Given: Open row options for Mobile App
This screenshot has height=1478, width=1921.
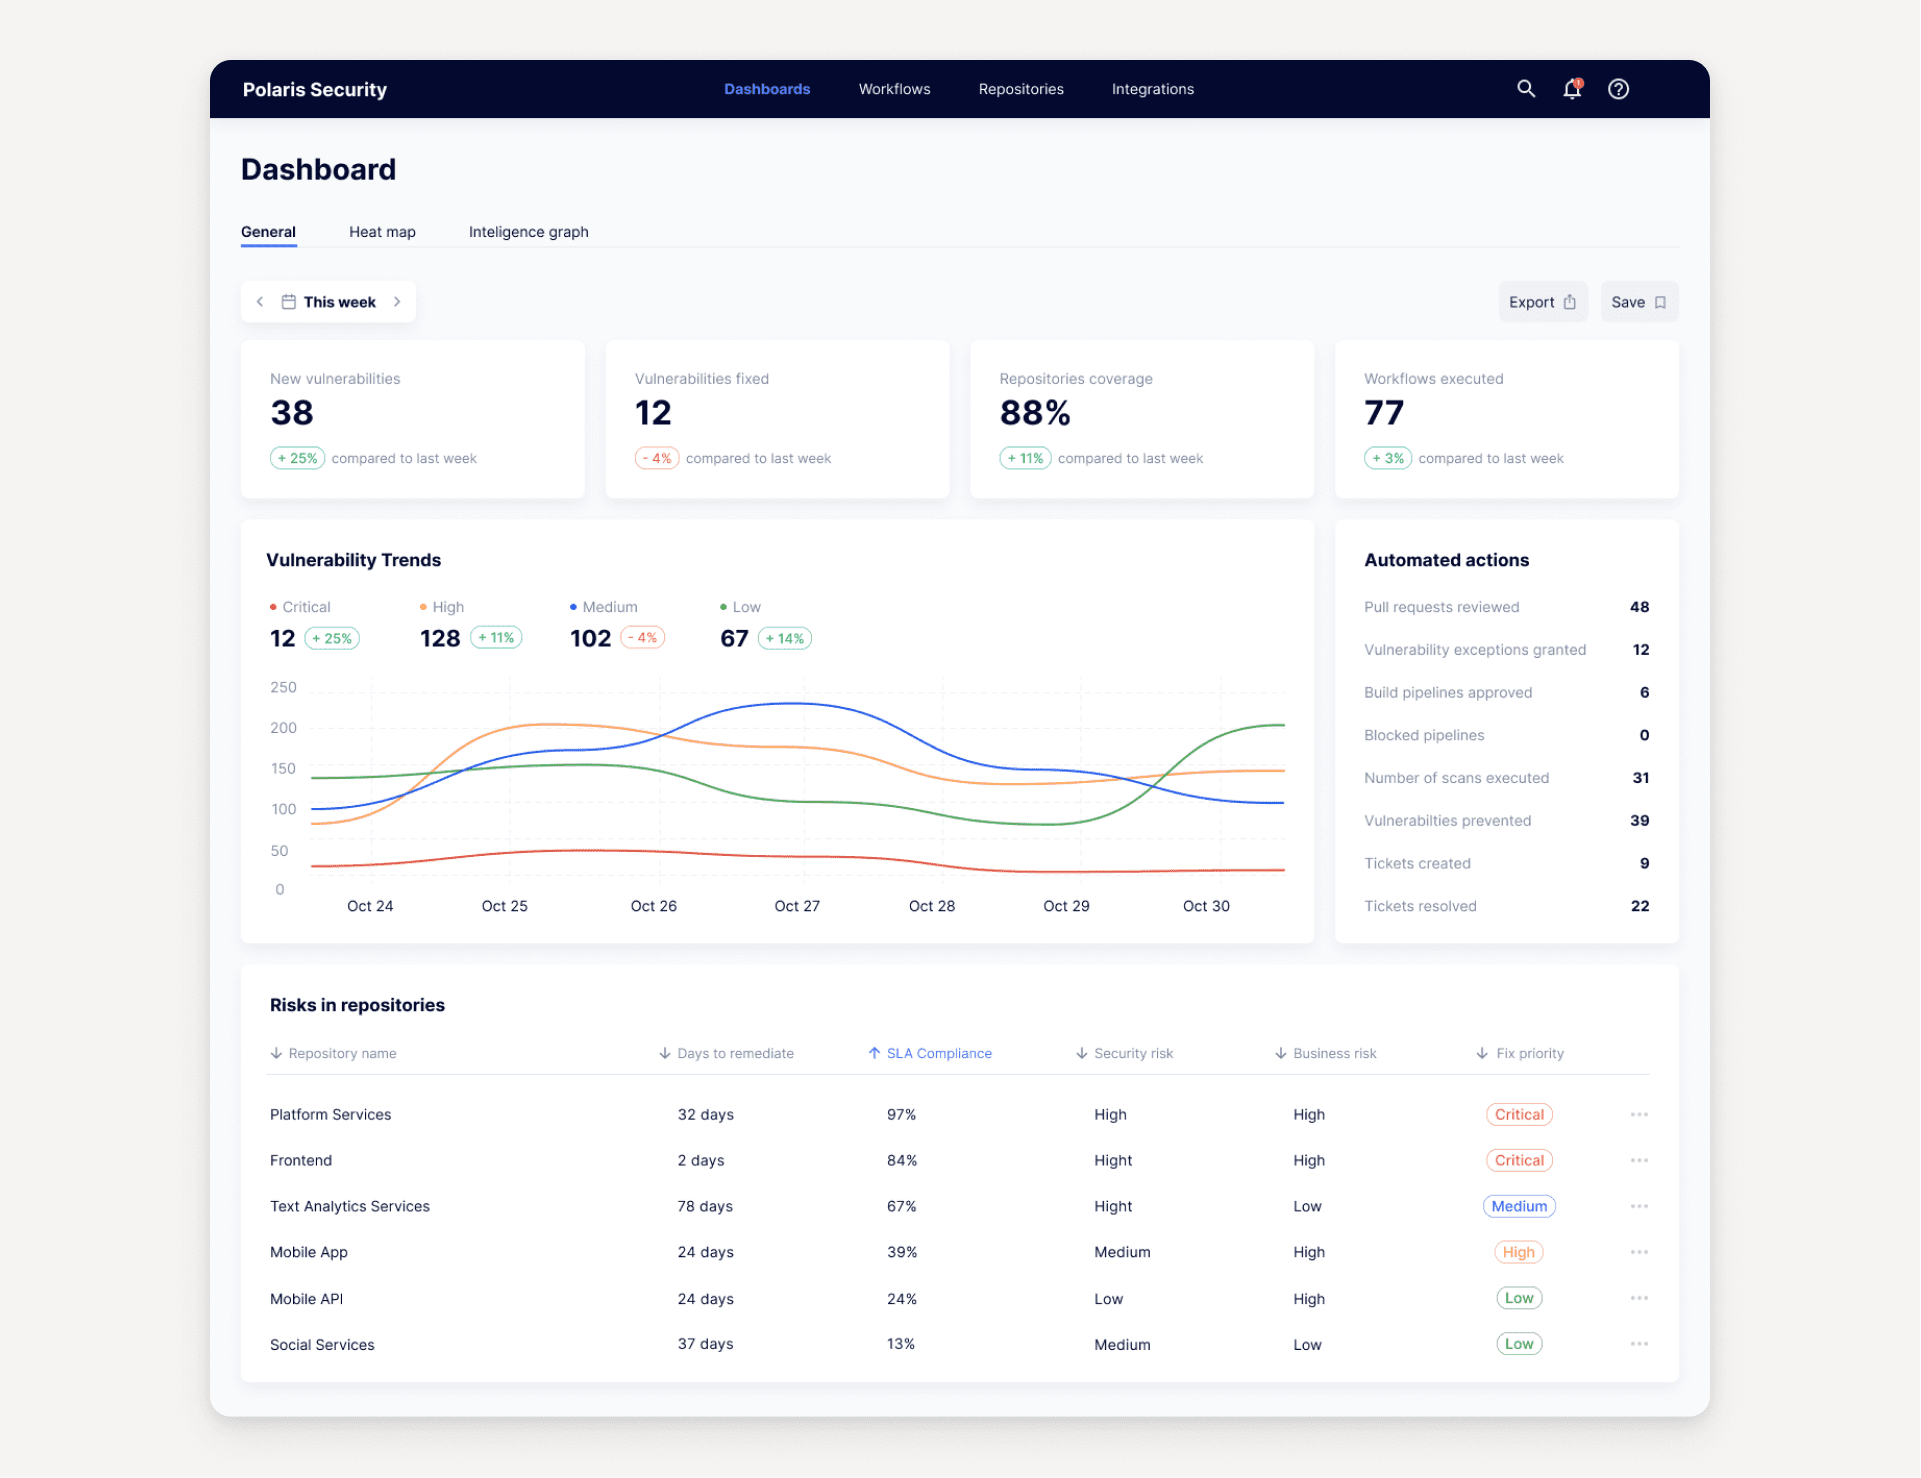Looking at the screenshot, I should point(1639,1252).
